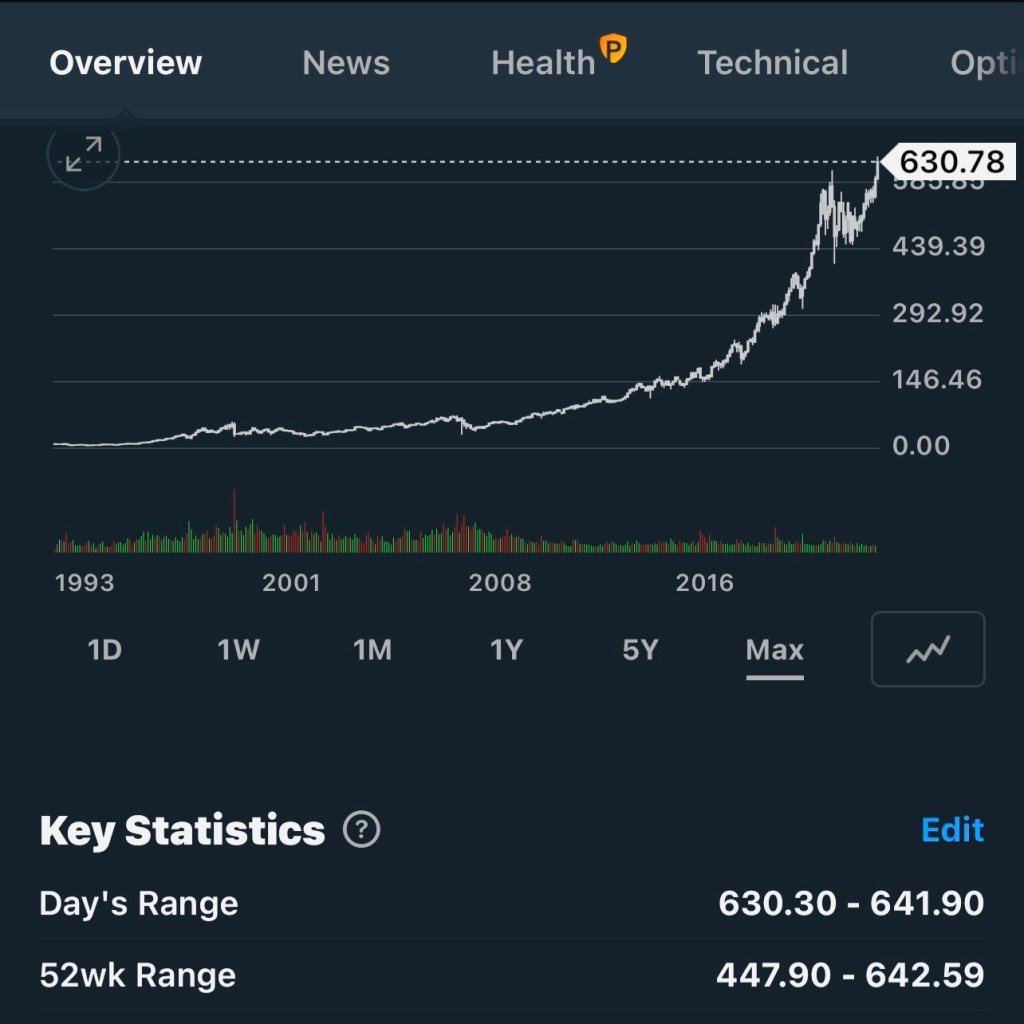
Task: Open the partially visible Options tab
Action: coord(985,63)
